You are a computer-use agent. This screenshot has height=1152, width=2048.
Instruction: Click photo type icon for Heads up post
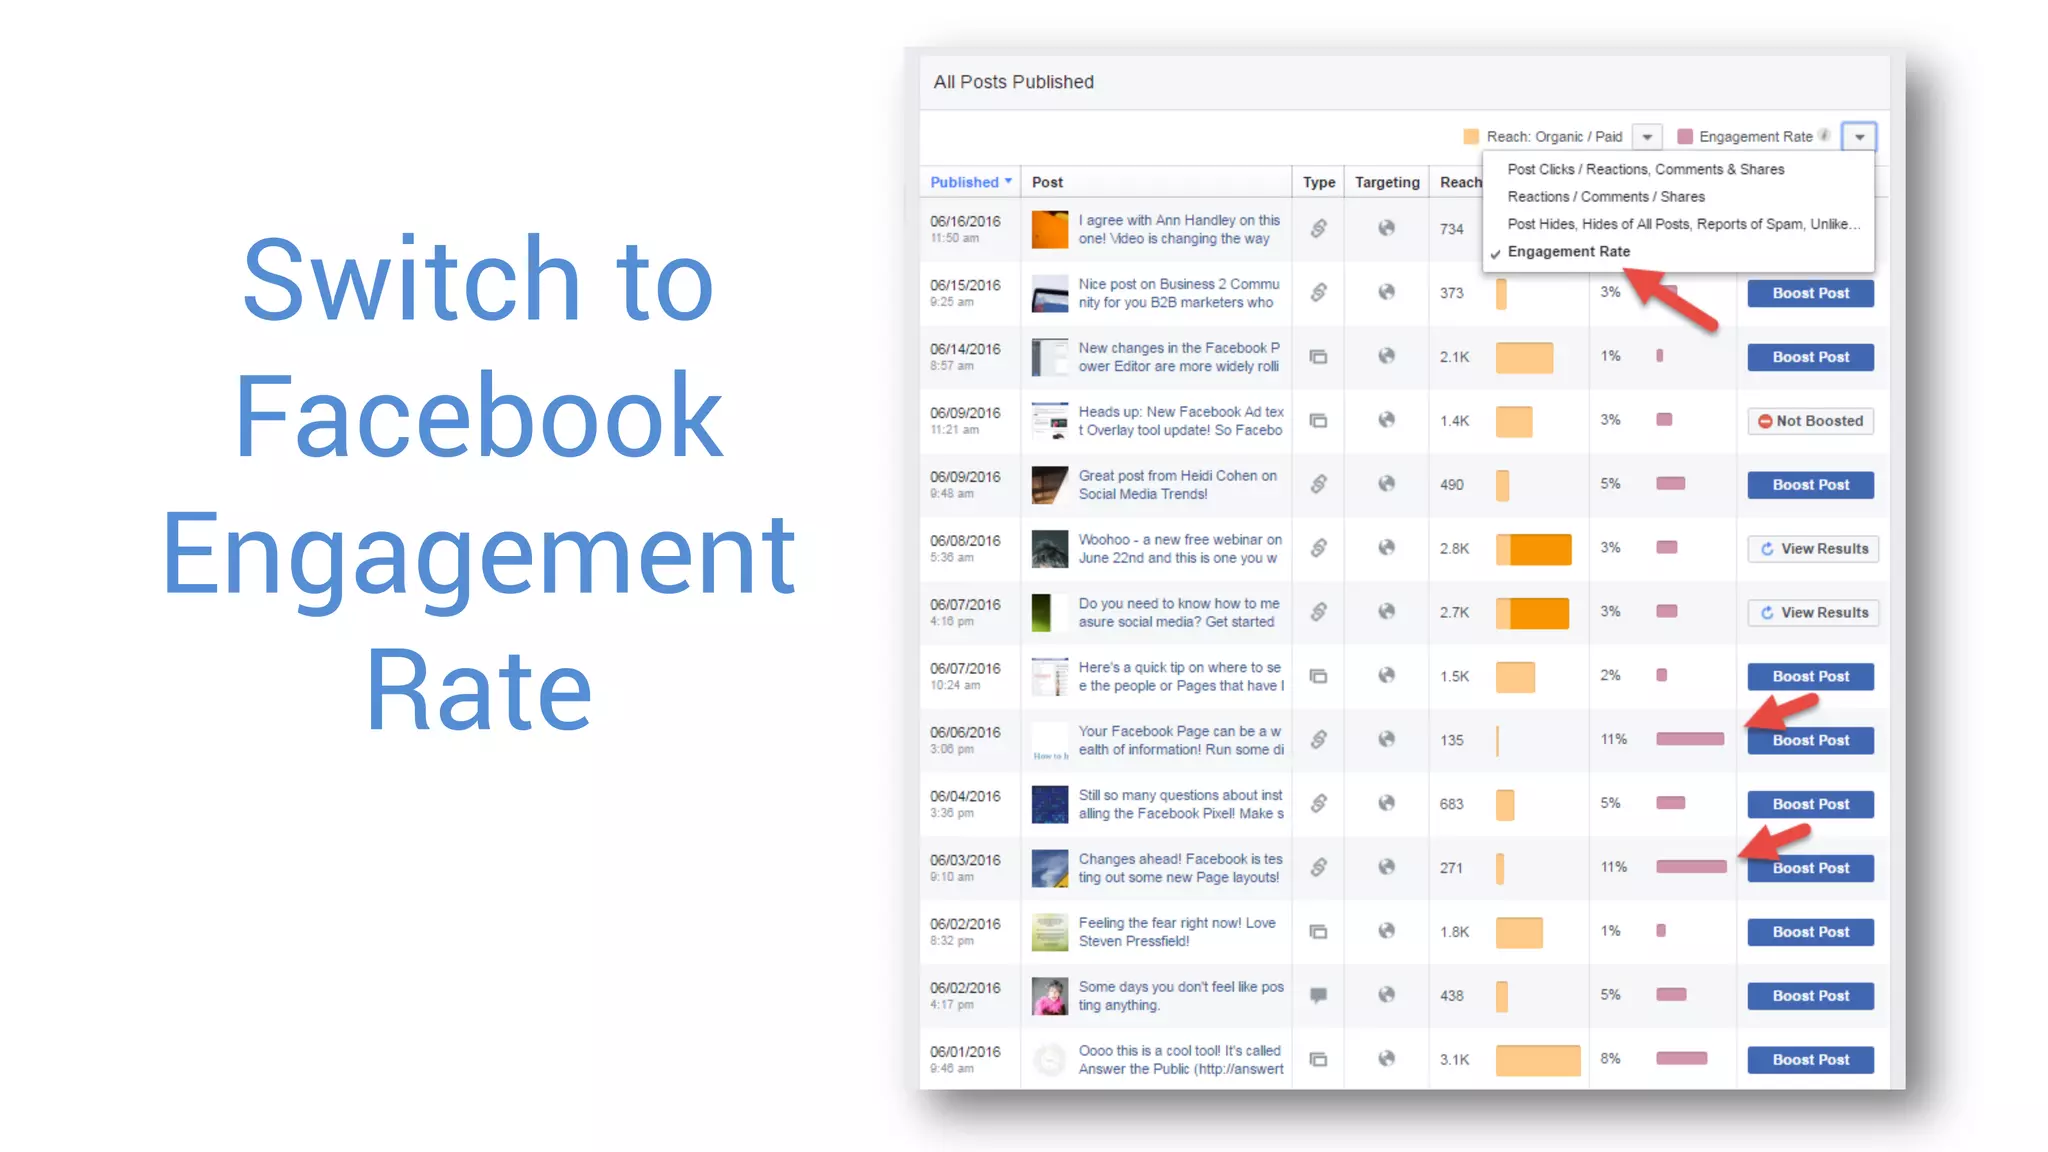(x=1319, y=421)
